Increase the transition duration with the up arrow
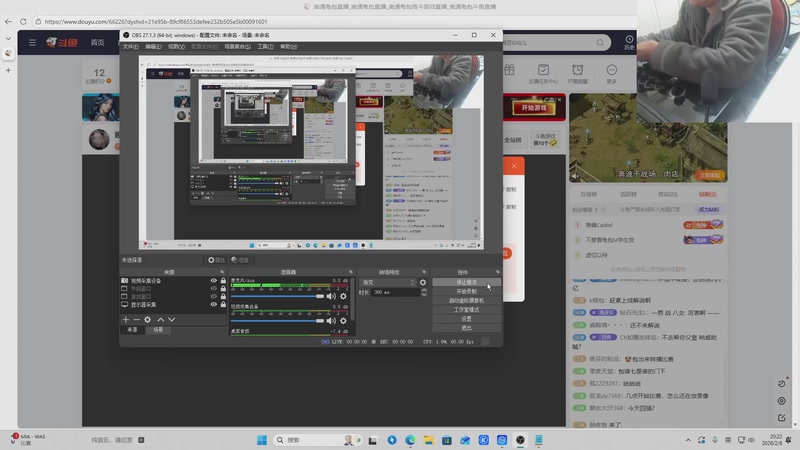 point(424,290)
